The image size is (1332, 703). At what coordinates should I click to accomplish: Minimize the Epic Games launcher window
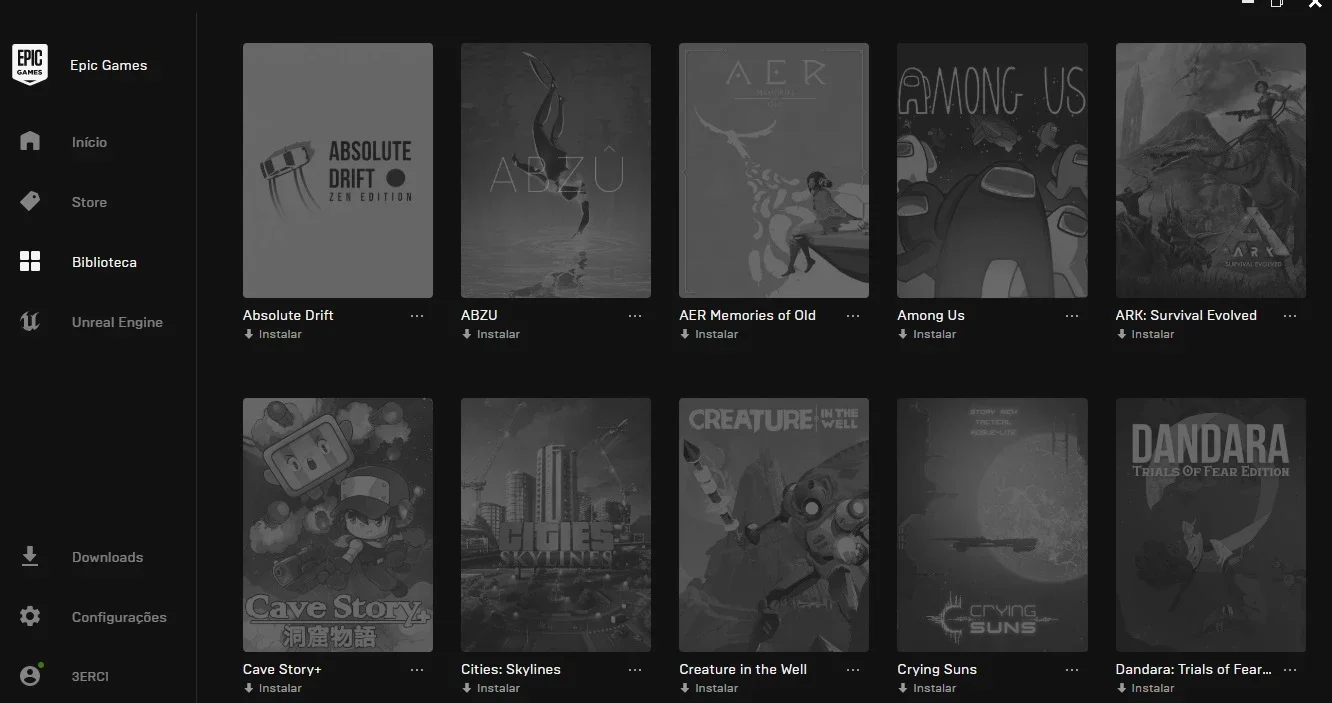click(x=1247, y=4)
